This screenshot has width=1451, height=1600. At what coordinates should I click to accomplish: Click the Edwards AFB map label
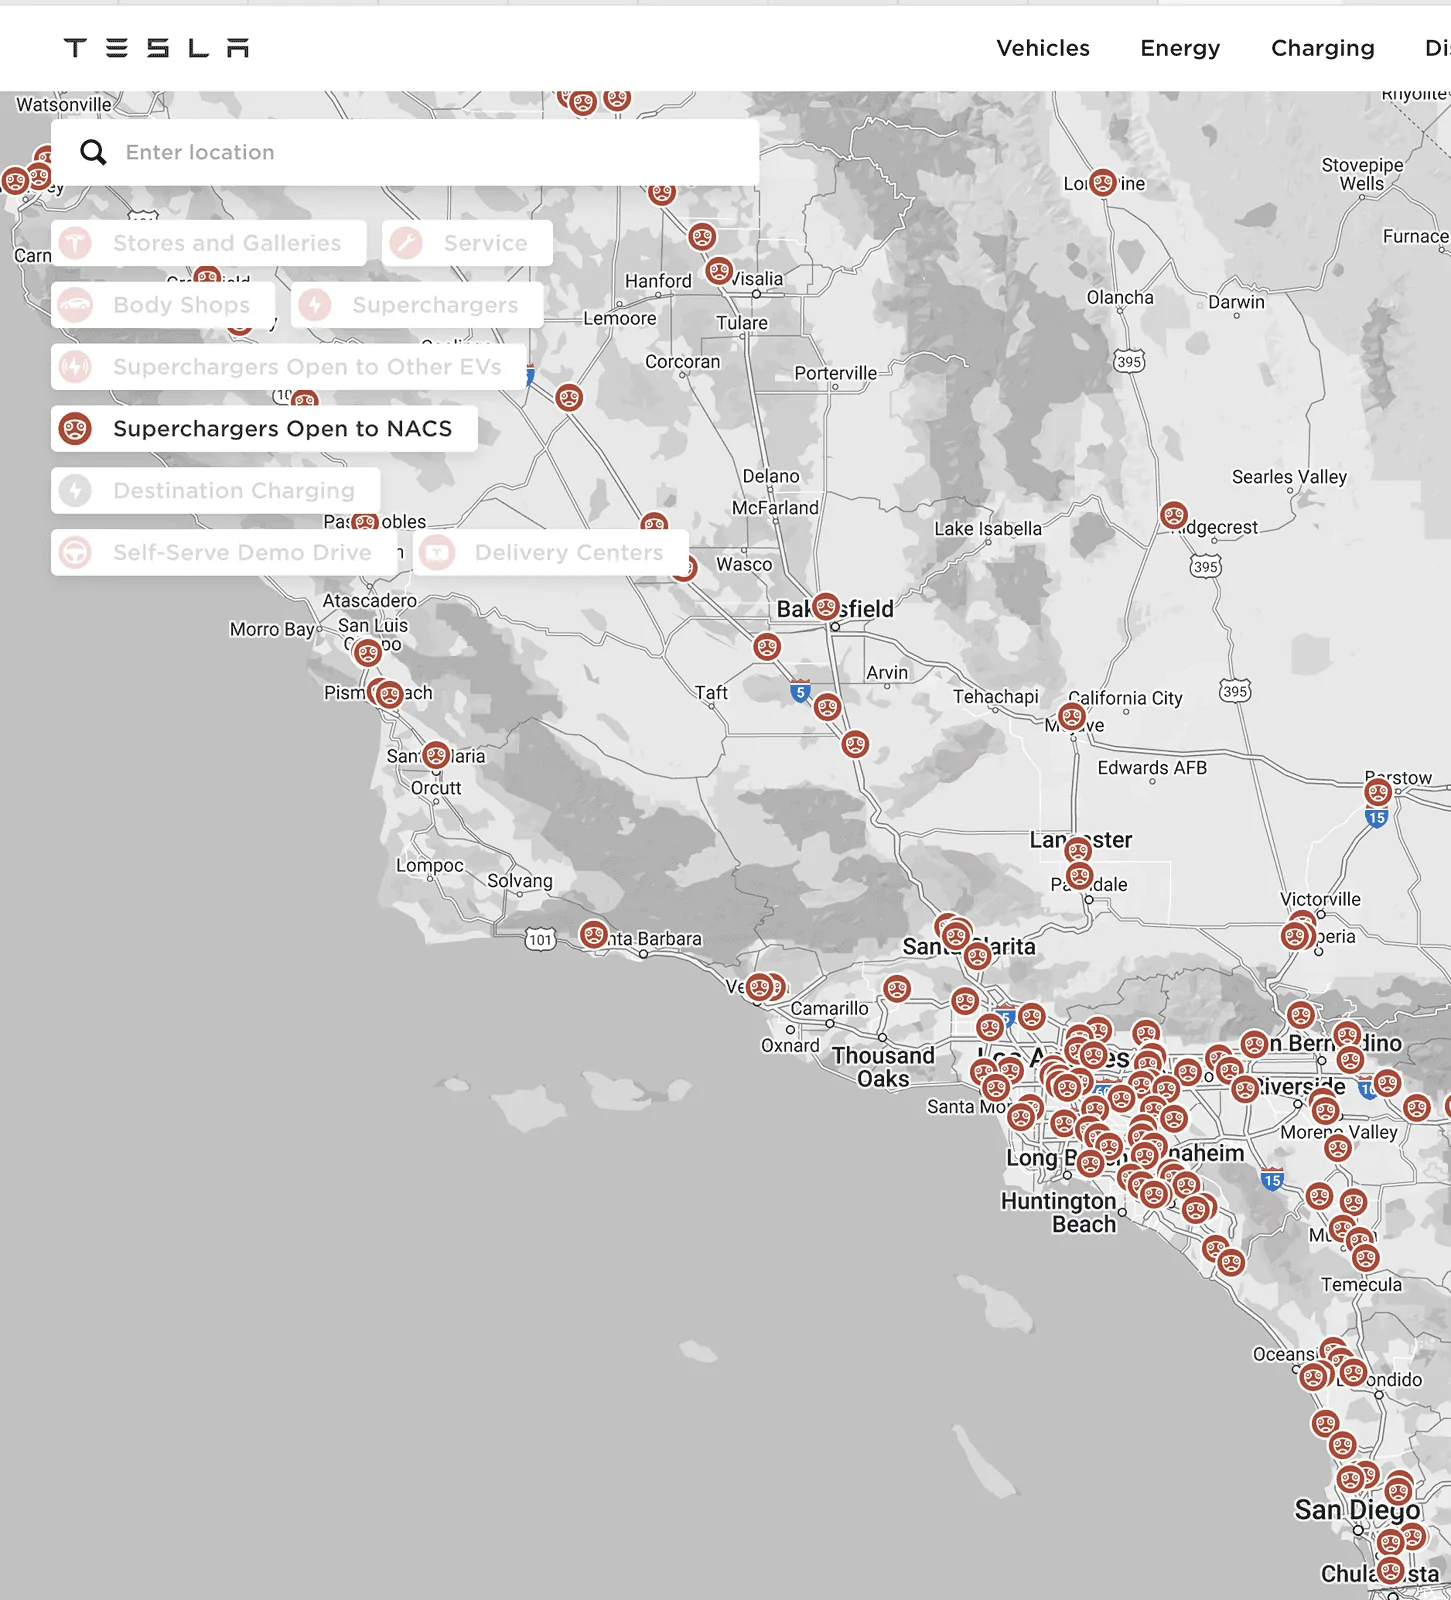point(1152,768)
